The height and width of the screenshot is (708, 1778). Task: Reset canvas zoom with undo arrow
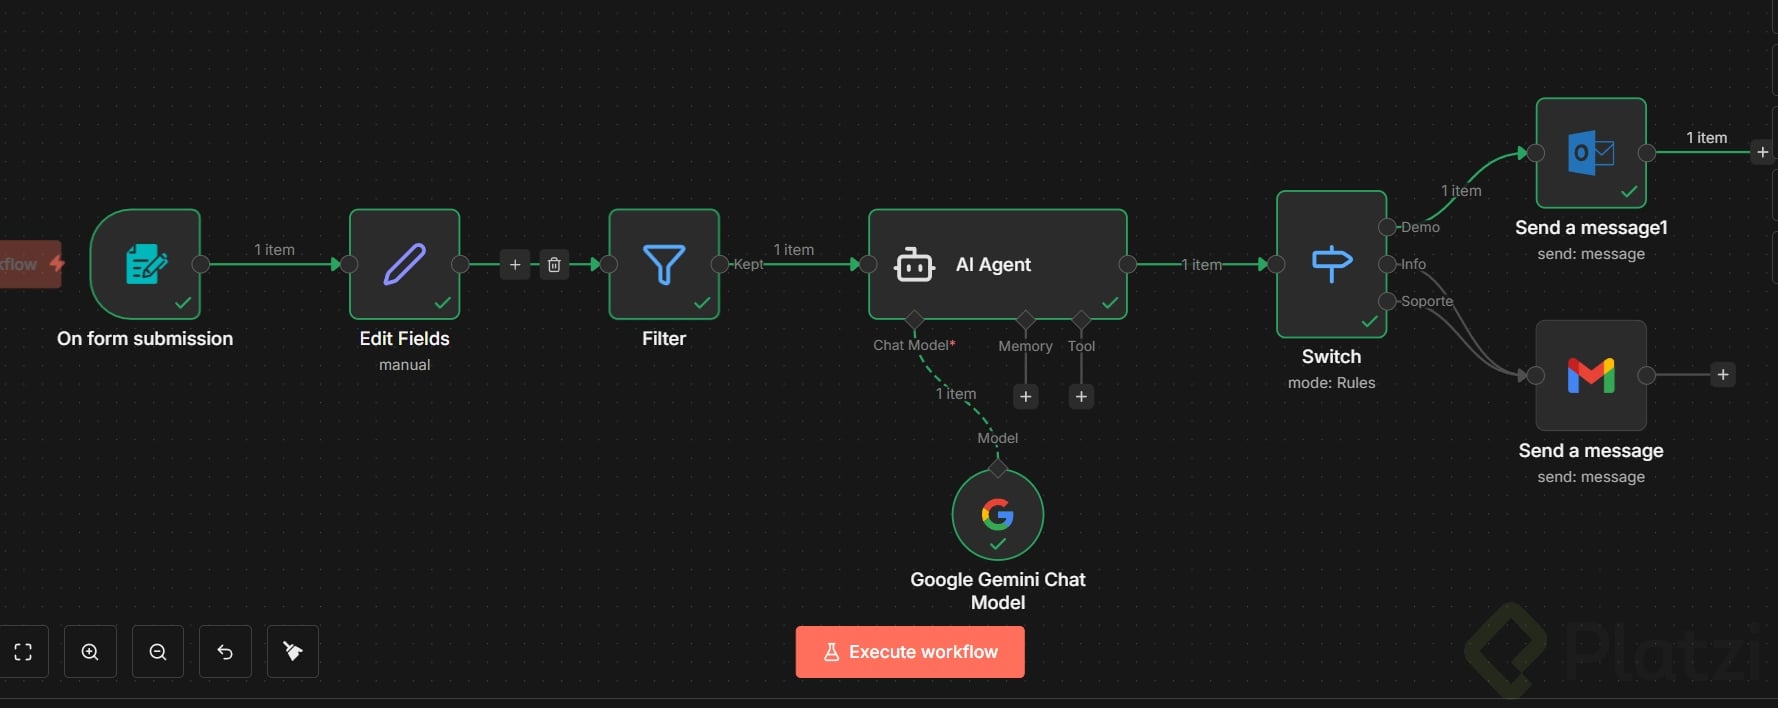pyautogui.click(x=225, y=652)
